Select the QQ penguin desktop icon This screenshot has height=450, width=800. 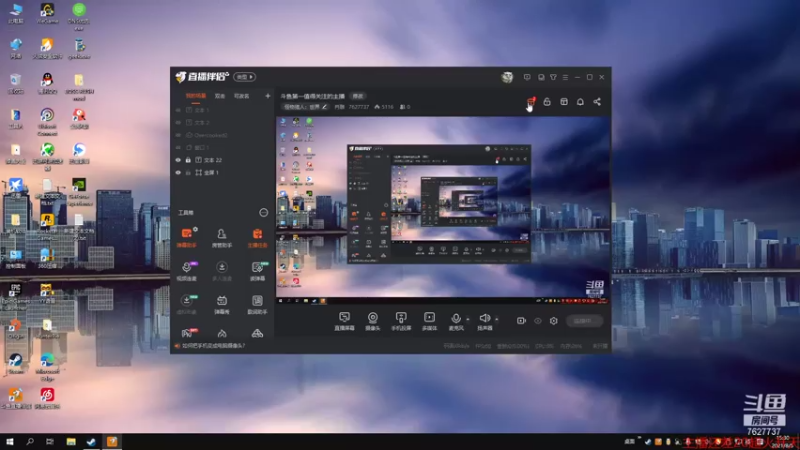(47, 84)
